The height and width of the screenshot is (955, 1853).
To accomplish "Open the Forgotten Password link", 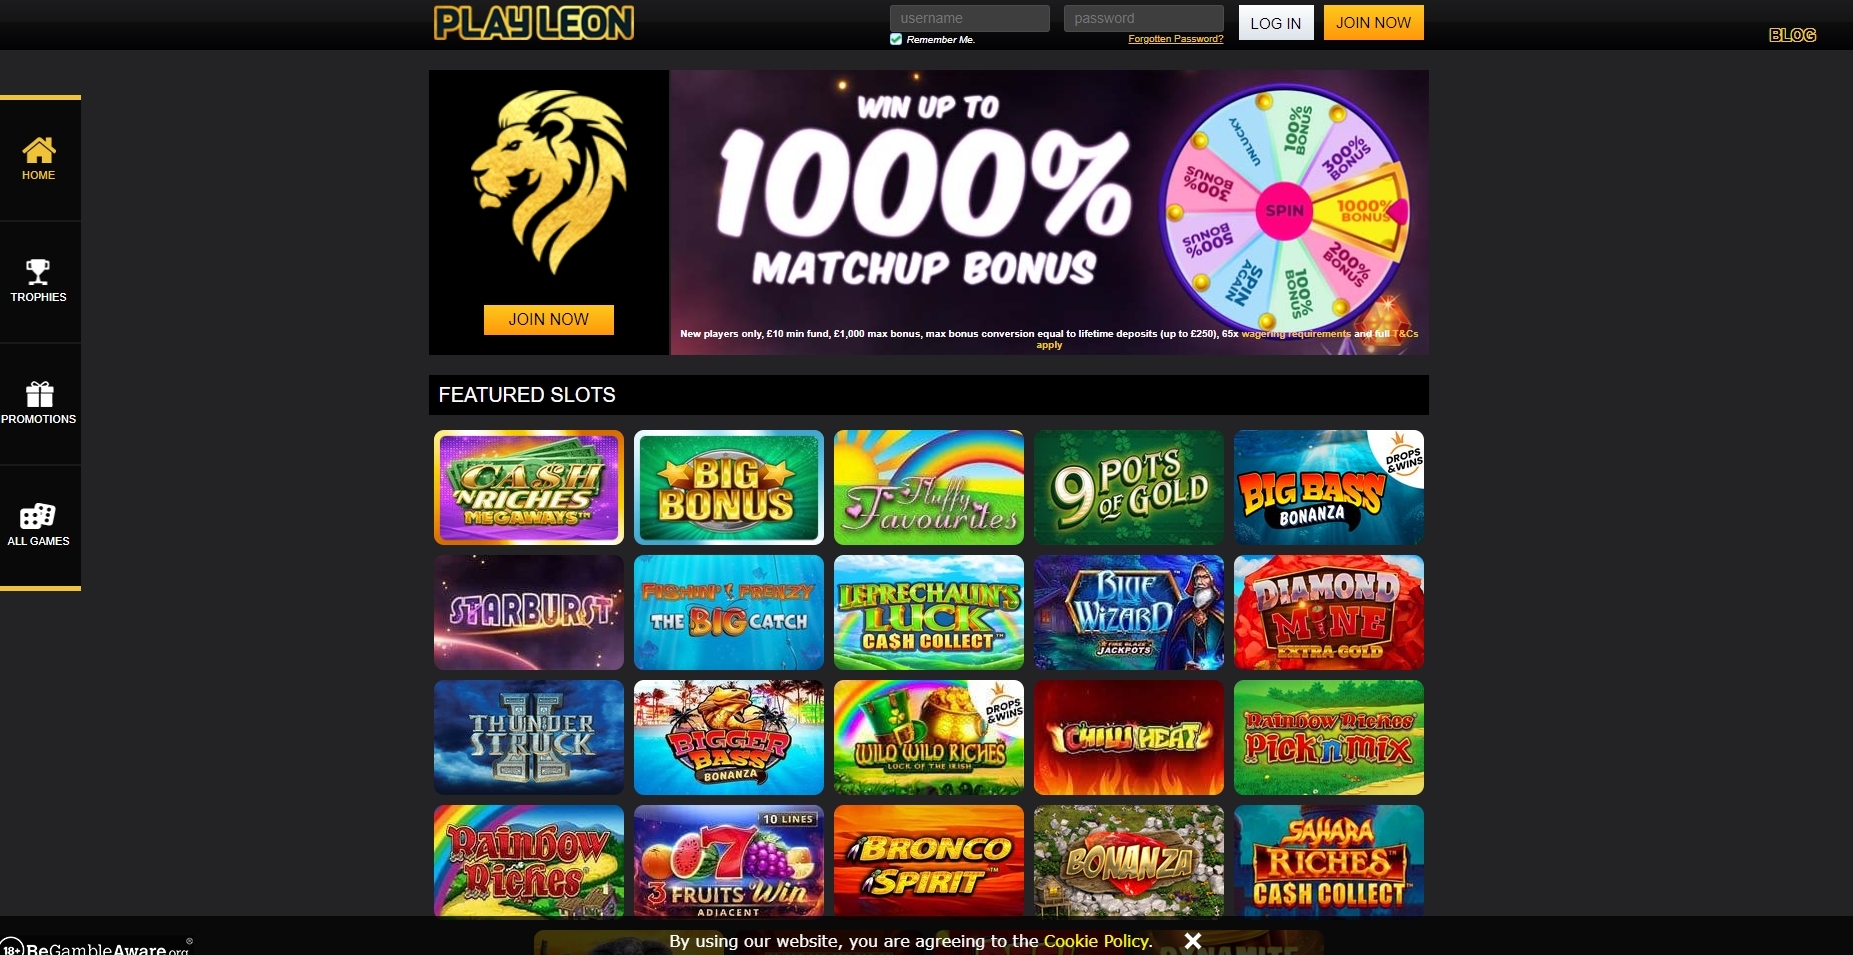I will (1176, 39).
